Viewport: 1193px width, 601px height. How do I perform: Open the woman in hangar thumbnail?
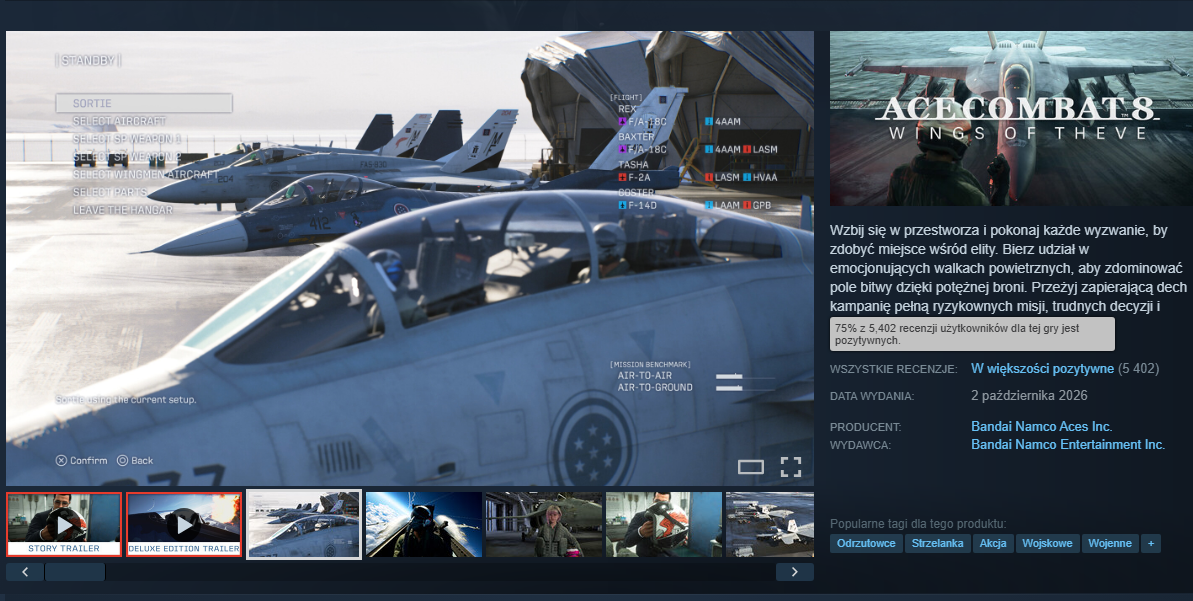coord(544,524)
